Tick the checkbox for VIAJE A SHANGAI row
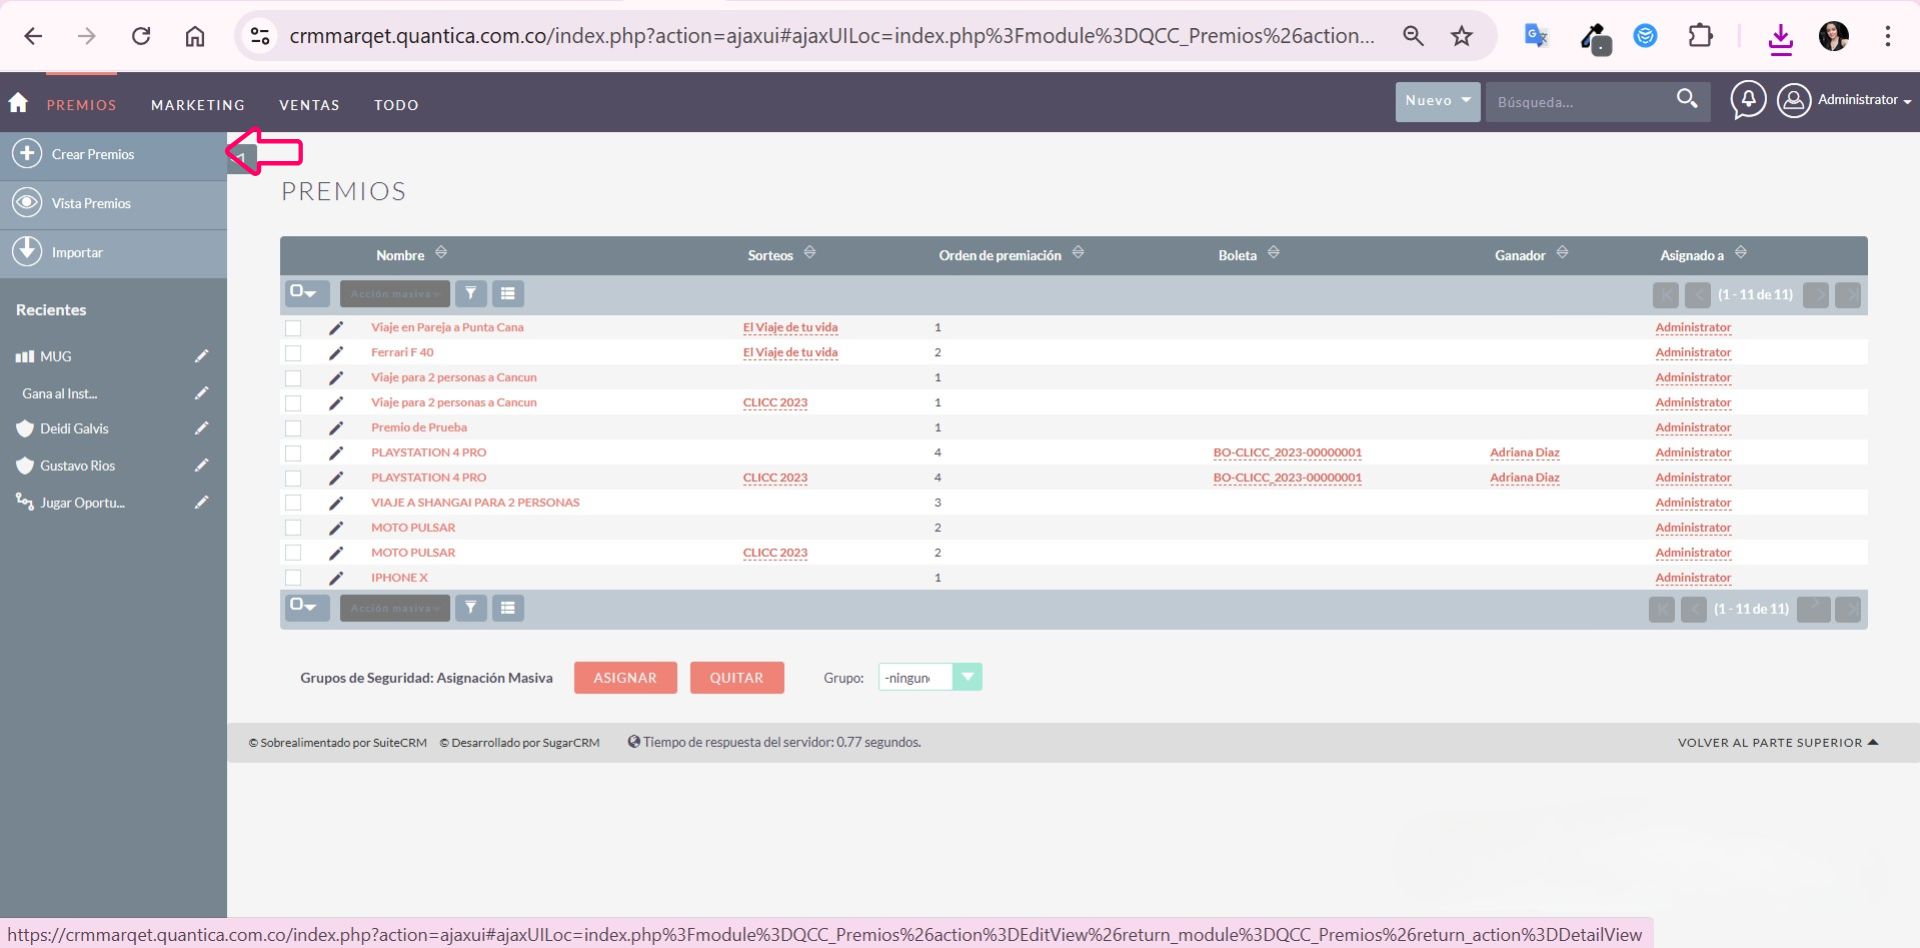 point(293,503)
